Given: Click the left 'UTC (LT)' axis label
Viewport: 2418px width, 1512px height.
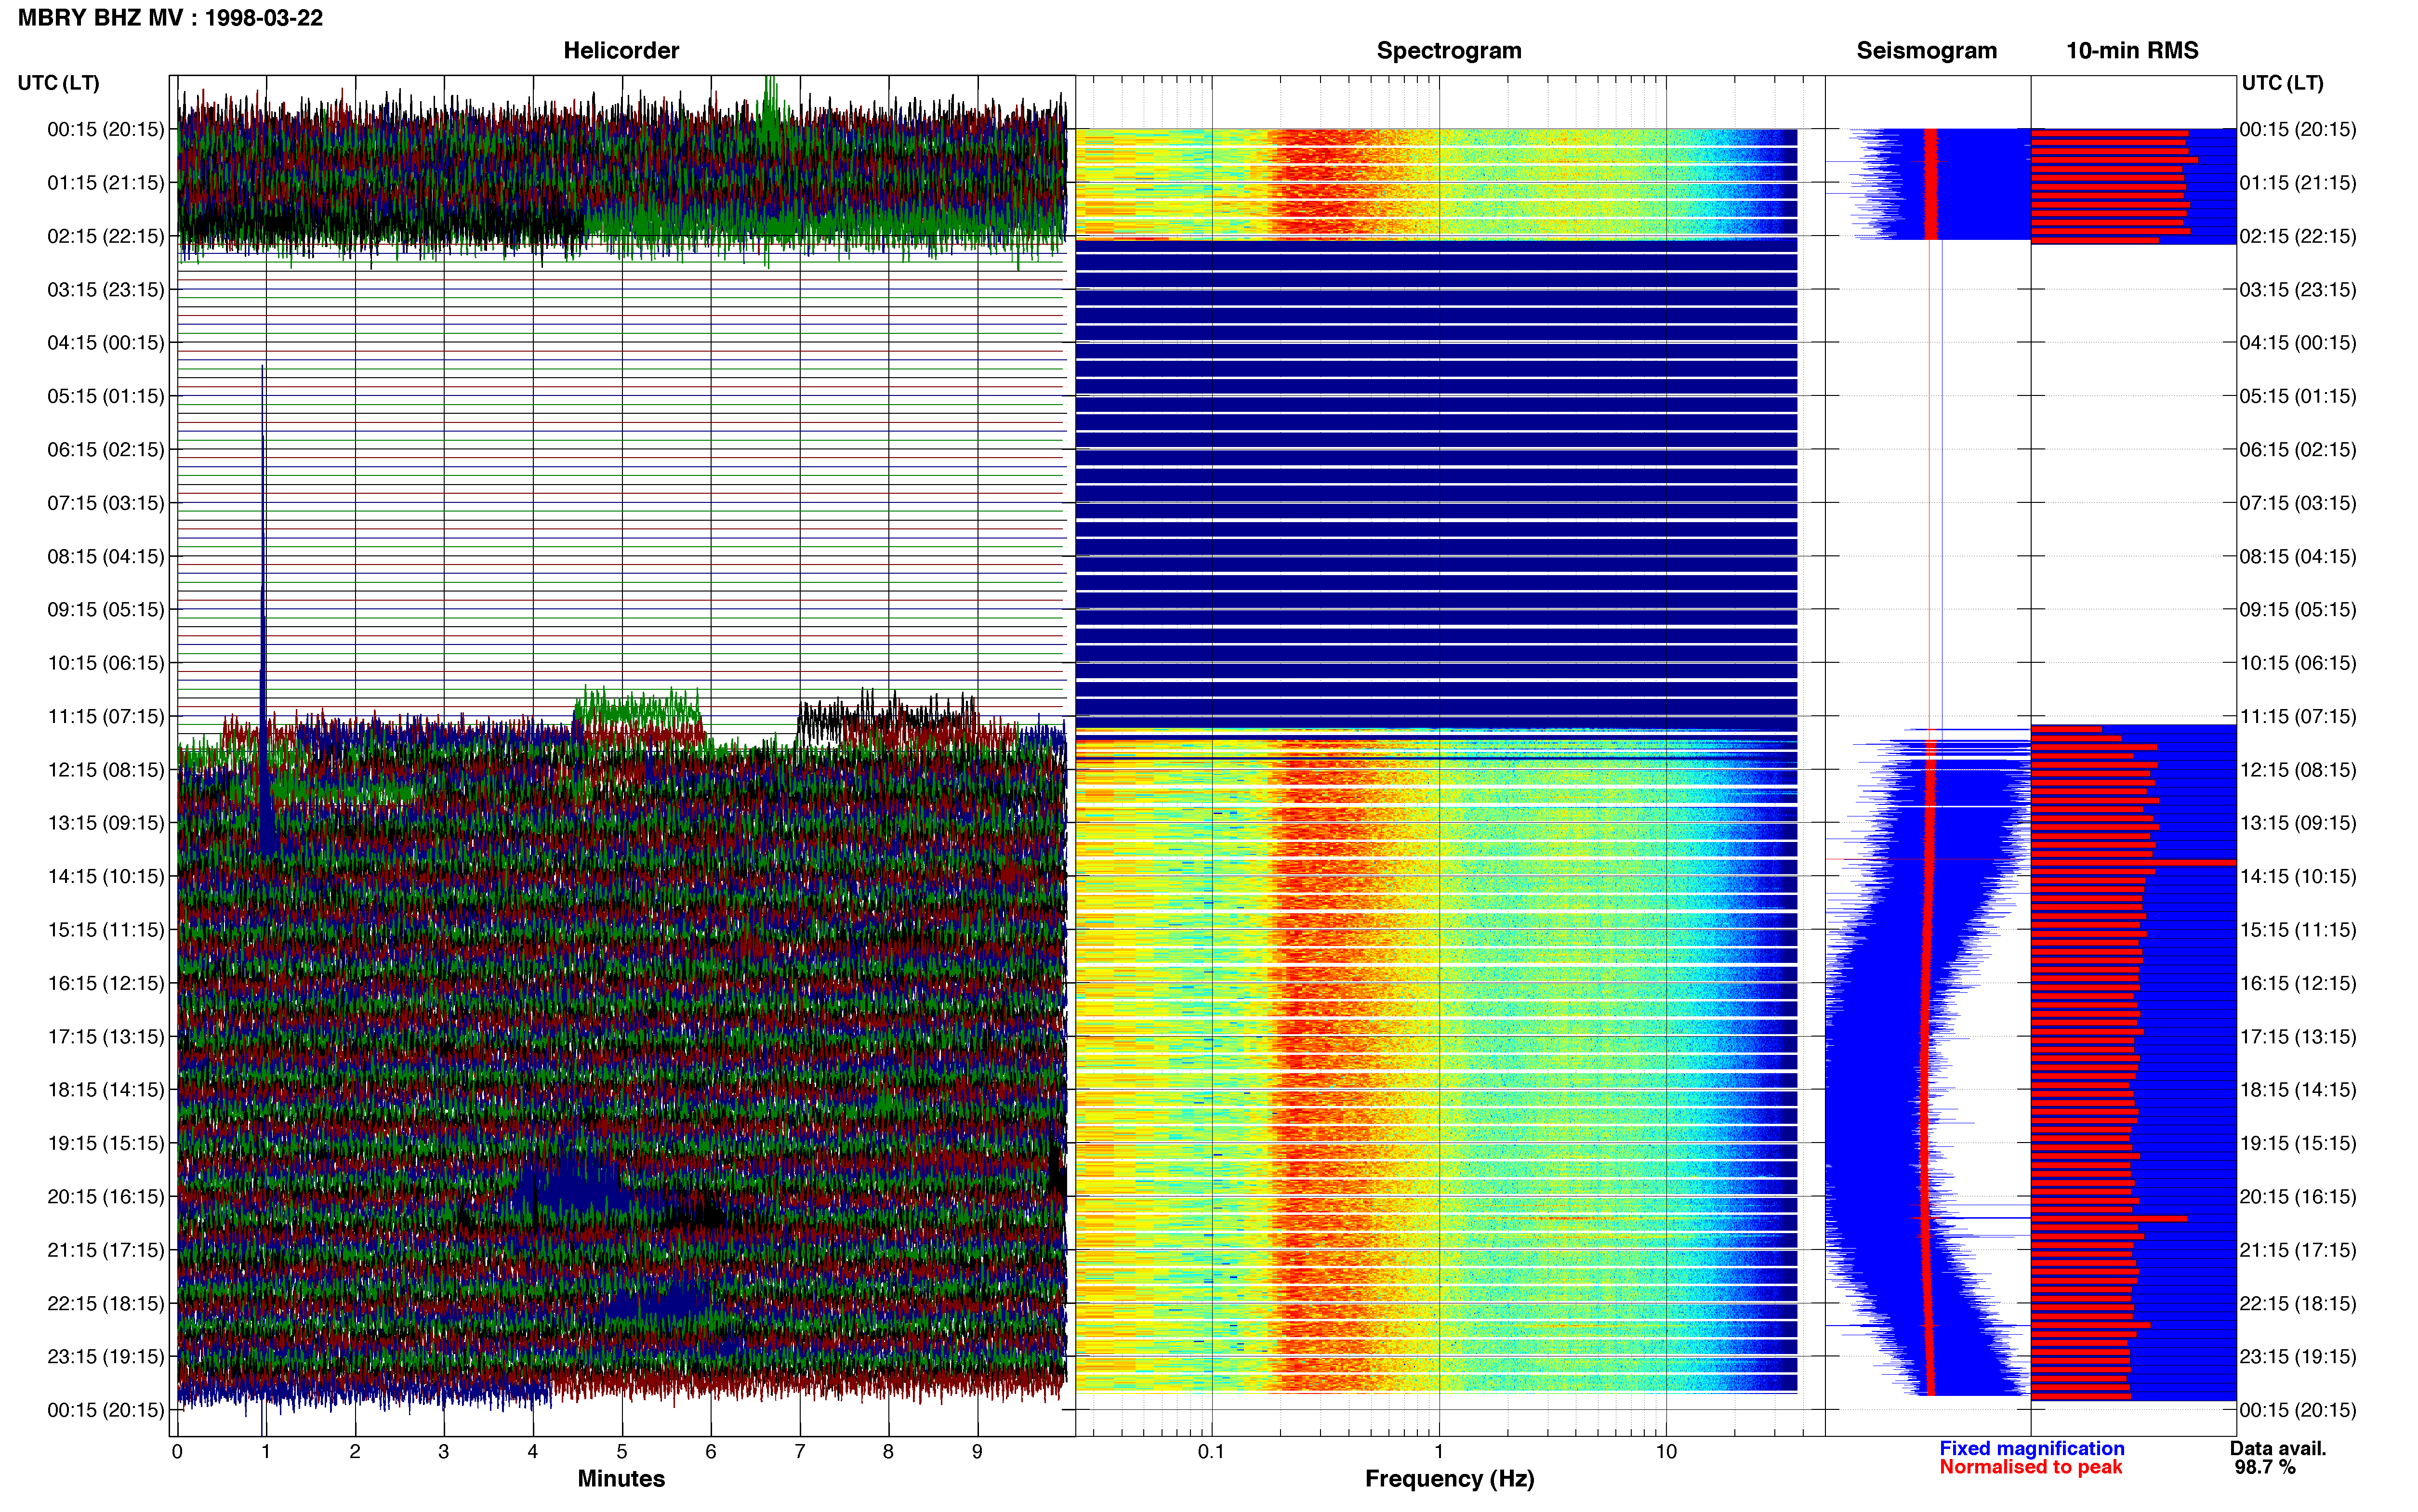Looking at the screenshot, I should (59, 83).
